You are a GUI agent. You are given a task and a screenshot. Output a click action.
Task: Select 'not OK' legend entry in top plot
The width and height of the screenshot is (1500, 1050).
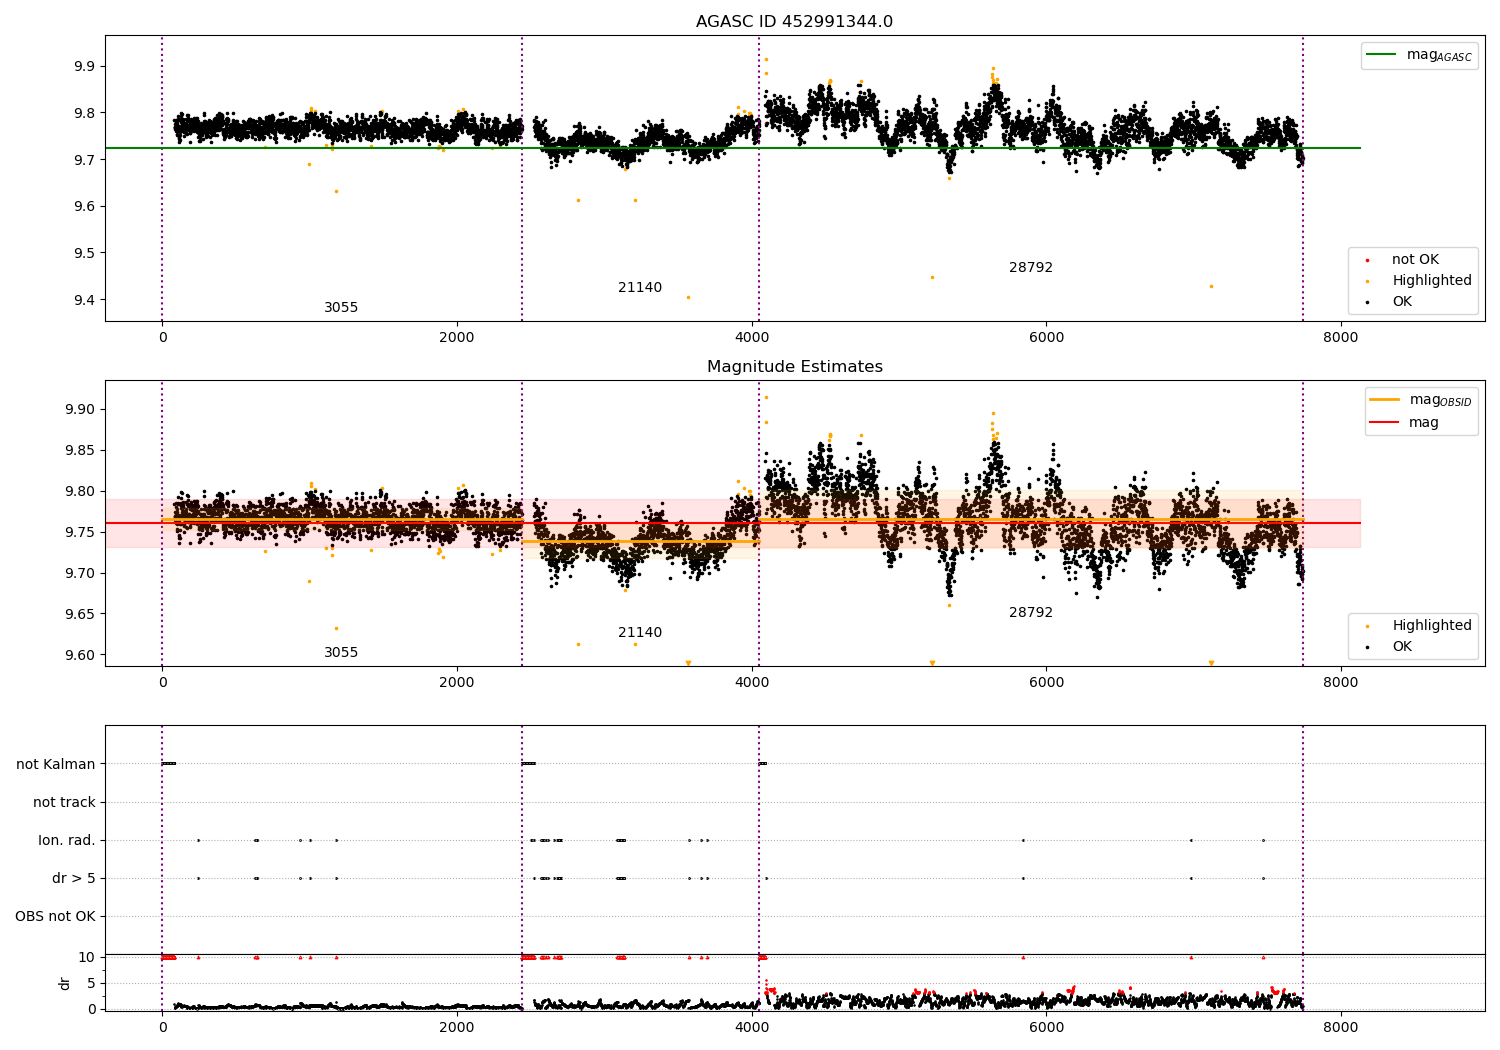pos(1415,260)
